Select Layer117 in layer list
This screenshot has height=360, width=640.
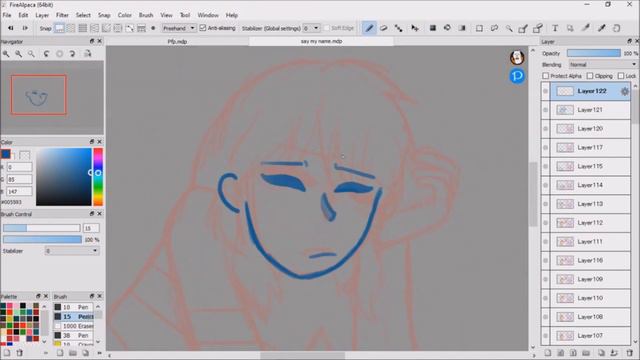[590, 147]
